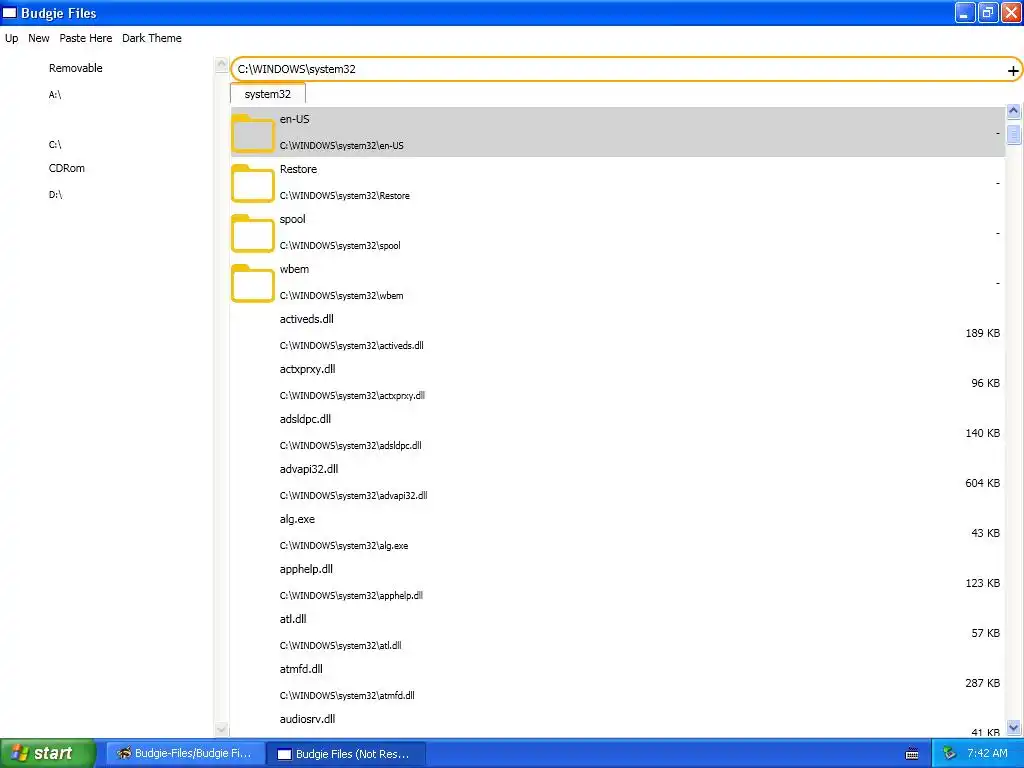Viewport: 1024px width, 768px height.
Task: Open the A:\ removable drive
Action: pyautogui.click(x=55, y=95)
